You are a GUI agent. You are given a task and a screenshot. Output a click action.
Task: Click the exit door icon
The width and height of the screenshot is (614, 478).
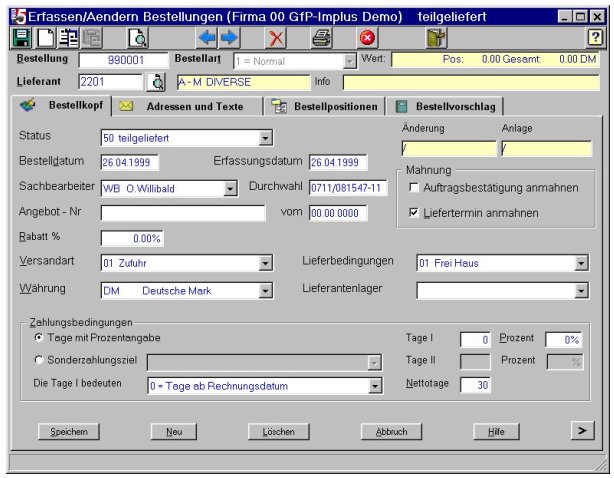[x=436, y=38]
